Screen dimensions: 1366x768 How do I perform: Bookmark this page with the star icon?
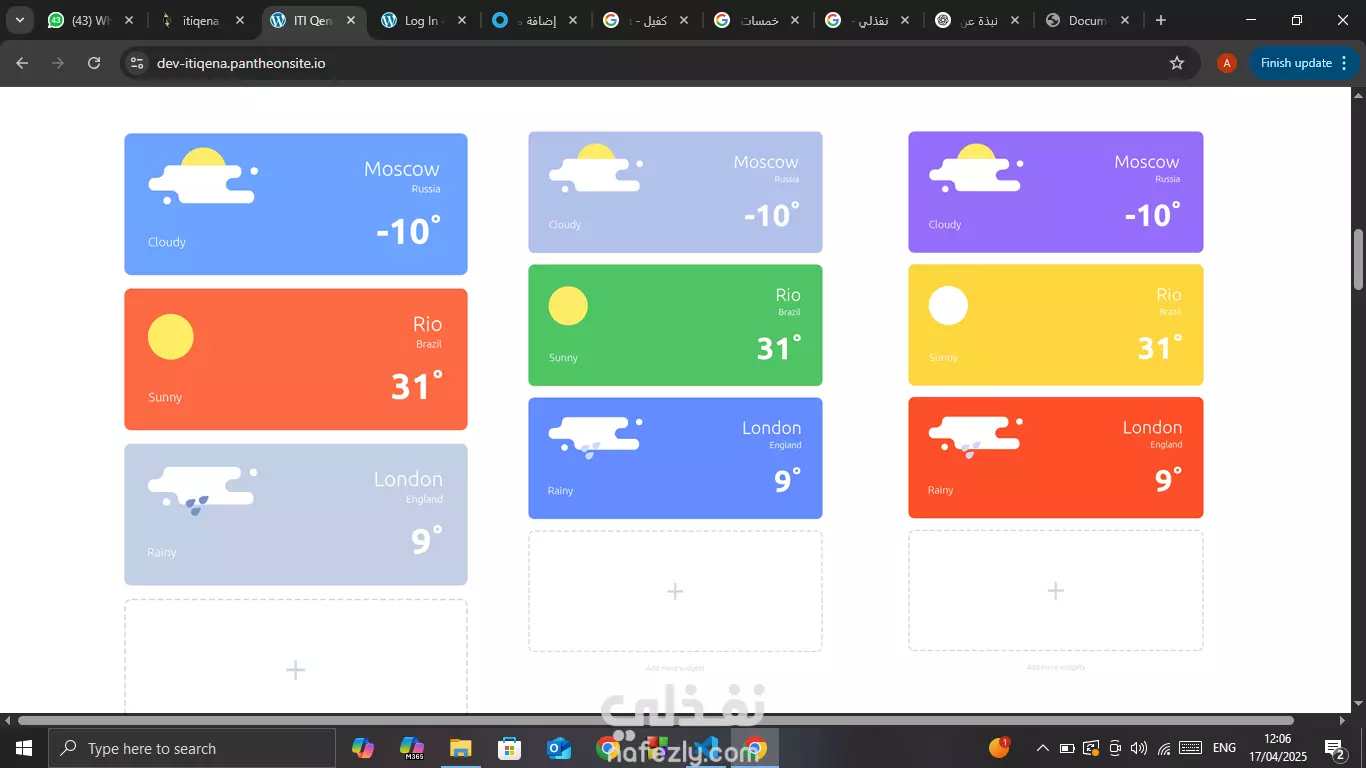(x=1177, y=63)
